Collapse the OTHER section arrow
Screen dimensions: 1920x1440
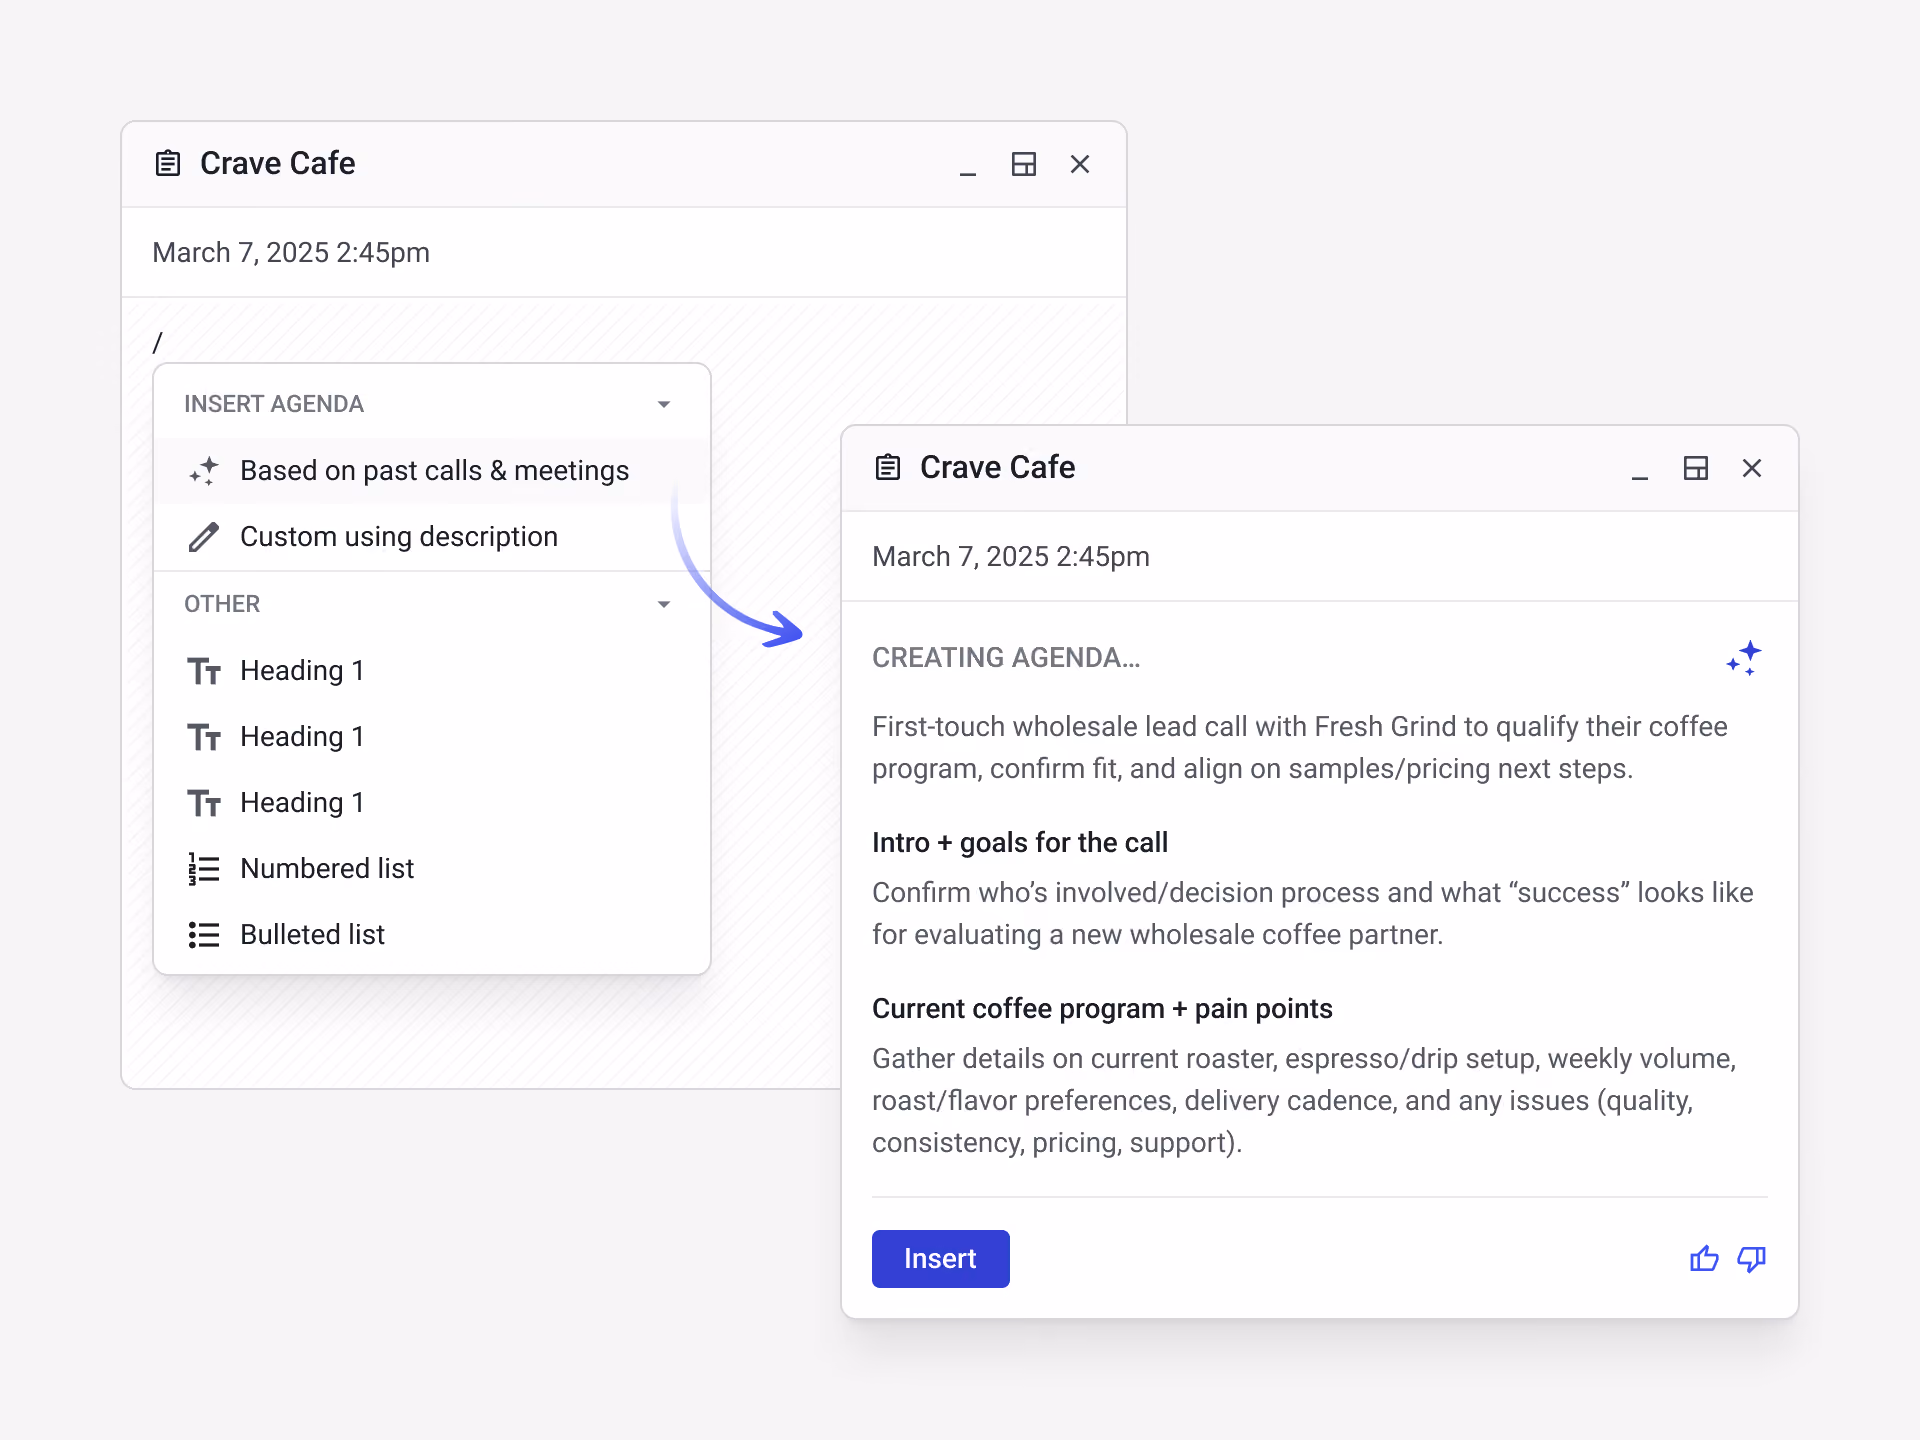tap(664, 604)
